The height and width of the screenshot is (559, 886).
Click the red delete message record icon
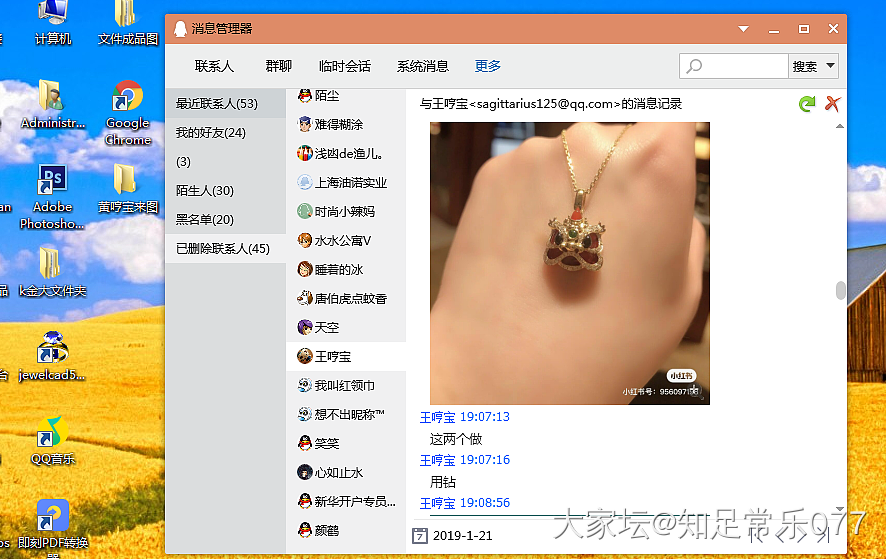coord(832,104)
